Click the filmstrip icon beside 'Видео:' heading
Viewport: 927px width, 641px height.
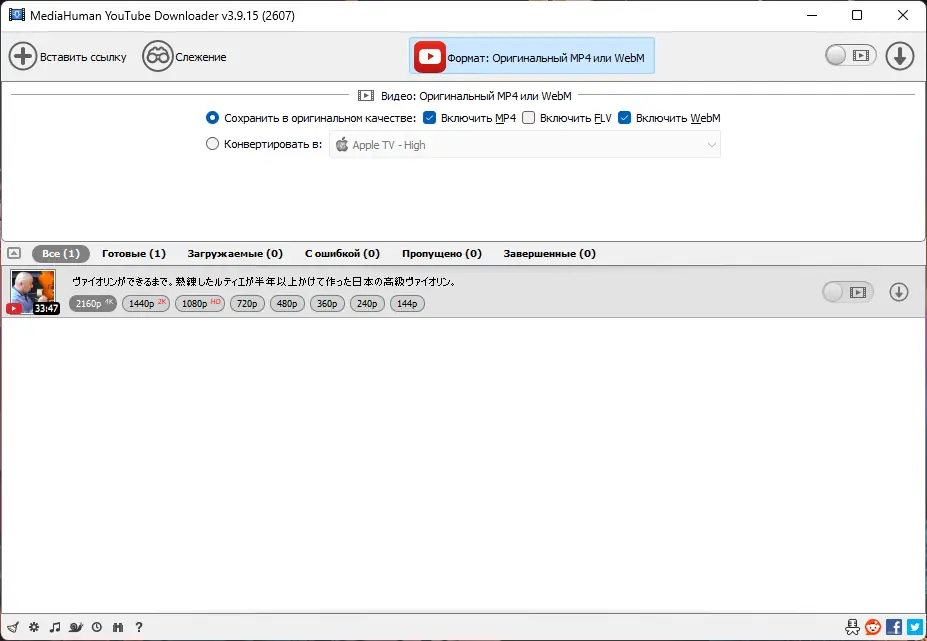[366, 95]
